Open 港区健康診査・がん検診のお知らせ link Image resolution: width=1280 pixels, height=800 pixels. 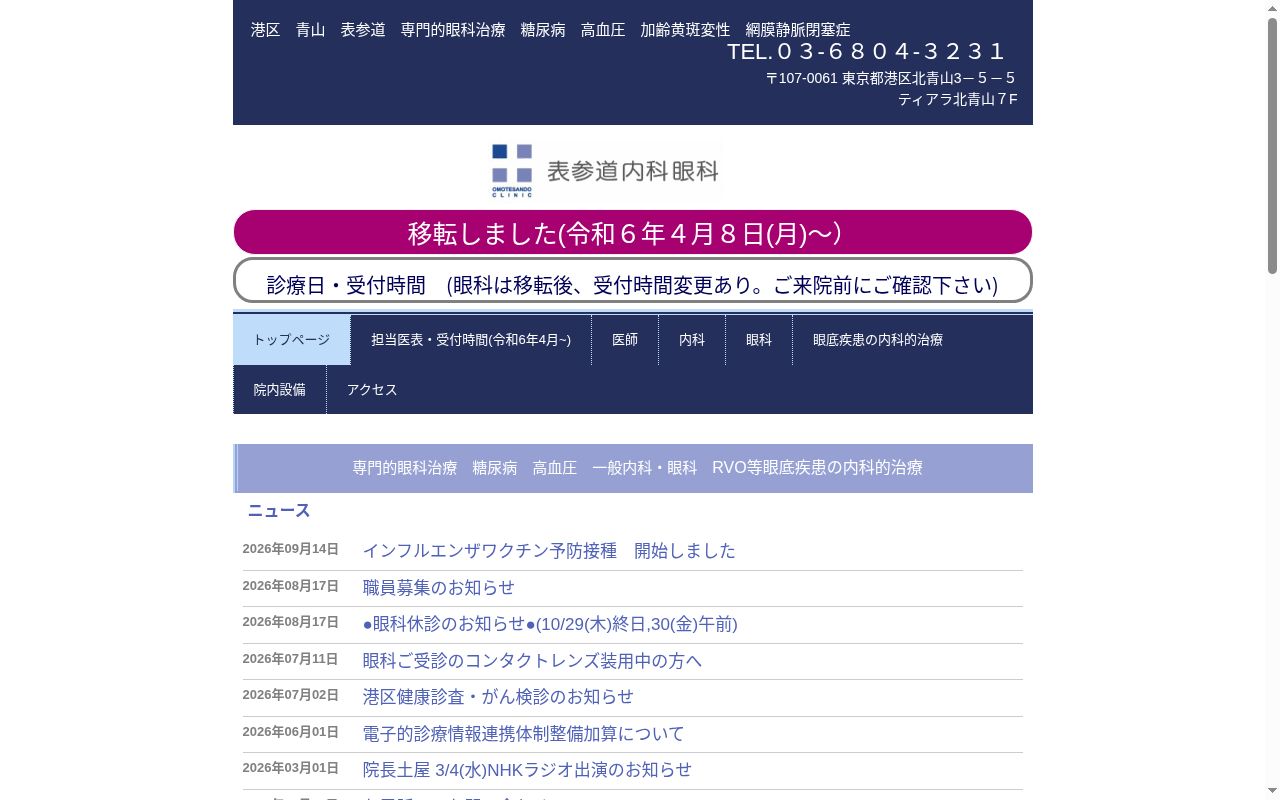pyautogui.click(x=498, y=697)
